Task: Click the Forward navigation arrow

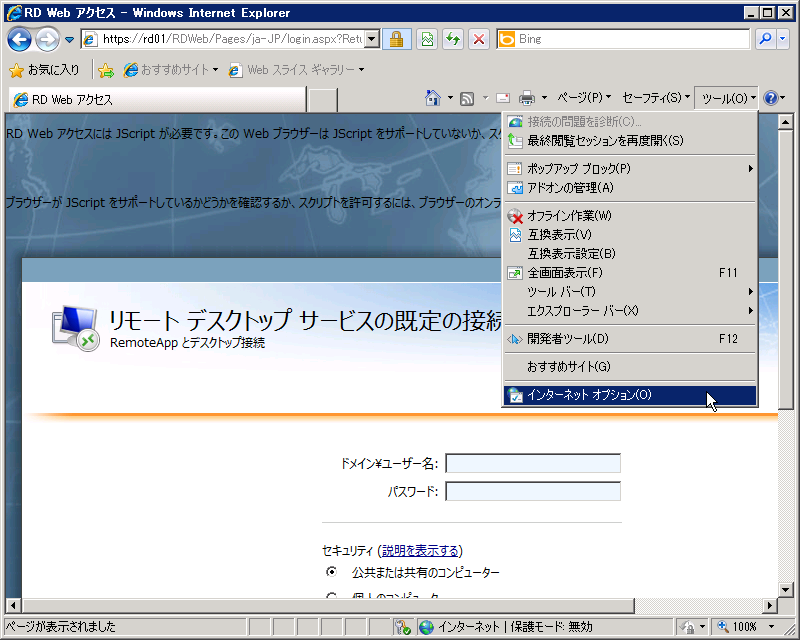Action: pyautogui.click(x=48, y=39)
